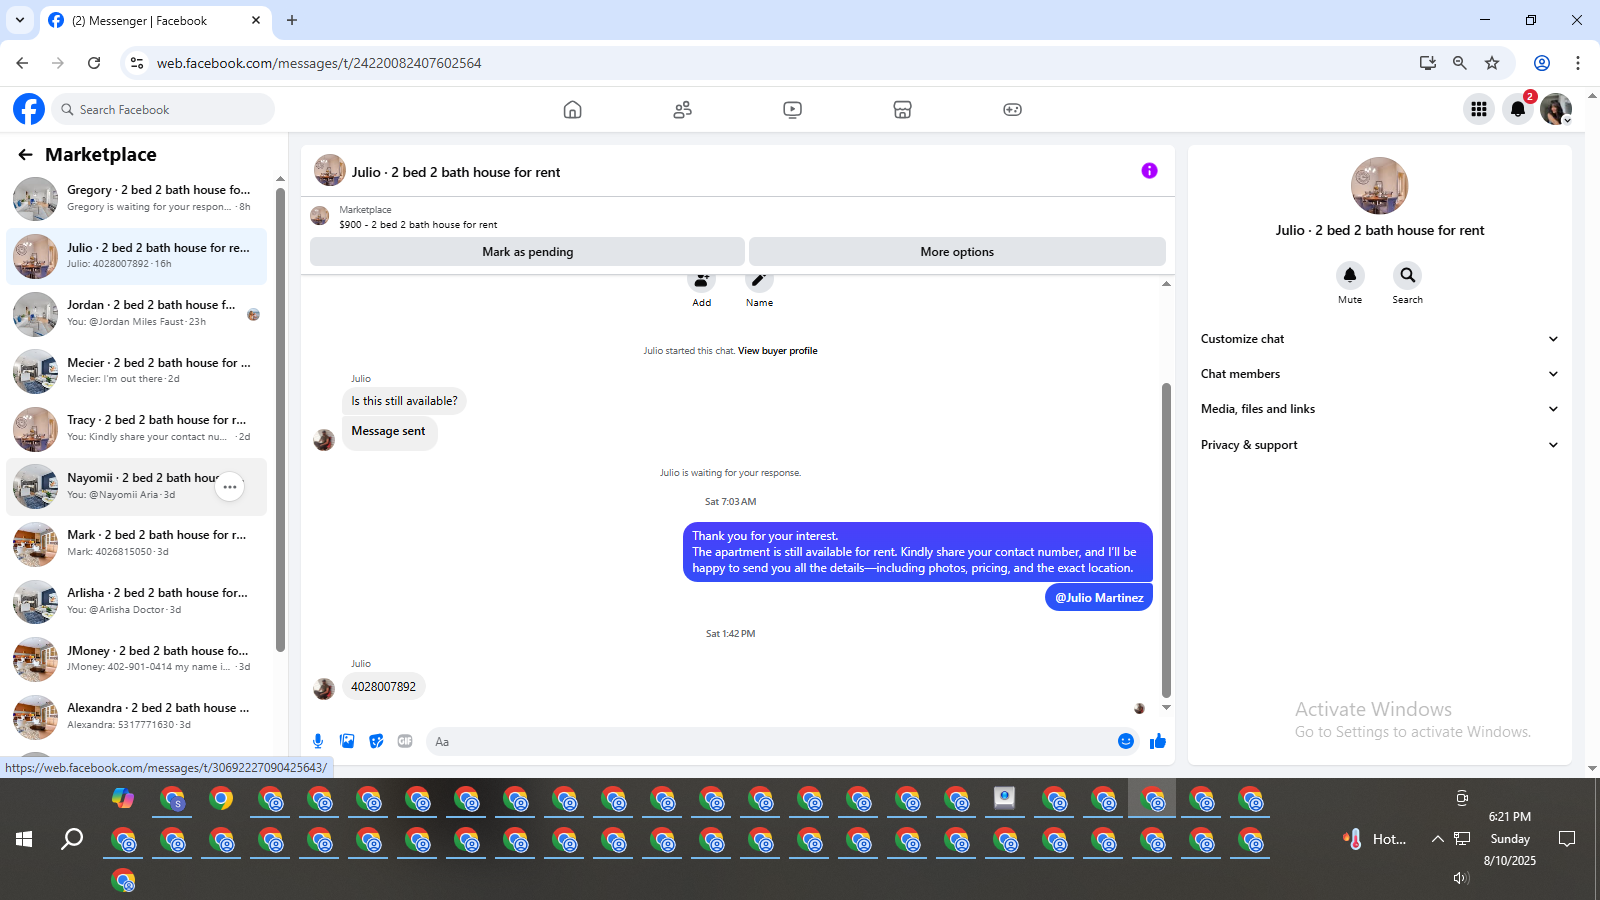Screen dimensions: 1600x900
Task: Send a voice clip with microphone icon
Action: (x=318, y=741)
